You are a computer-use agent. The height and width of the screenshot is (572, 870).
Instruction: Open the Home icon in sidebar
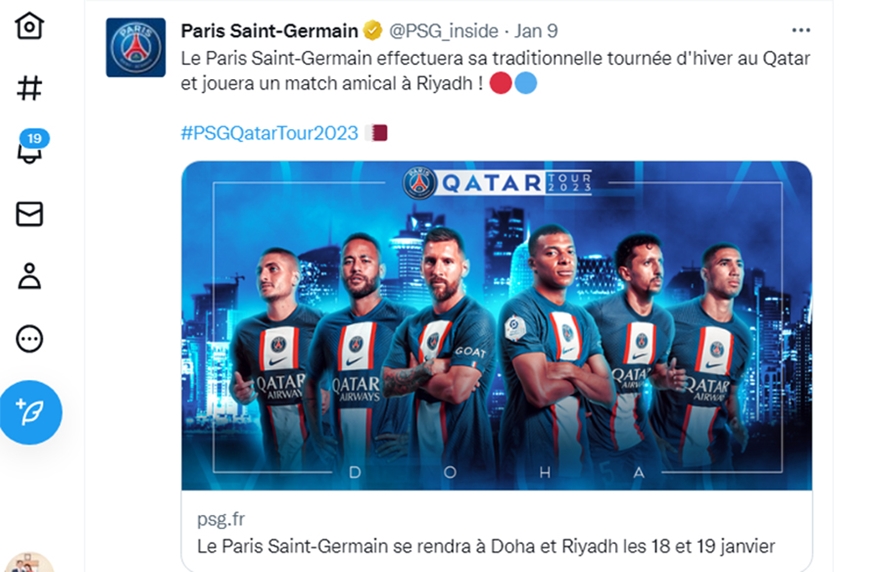[x=29, y=25]
